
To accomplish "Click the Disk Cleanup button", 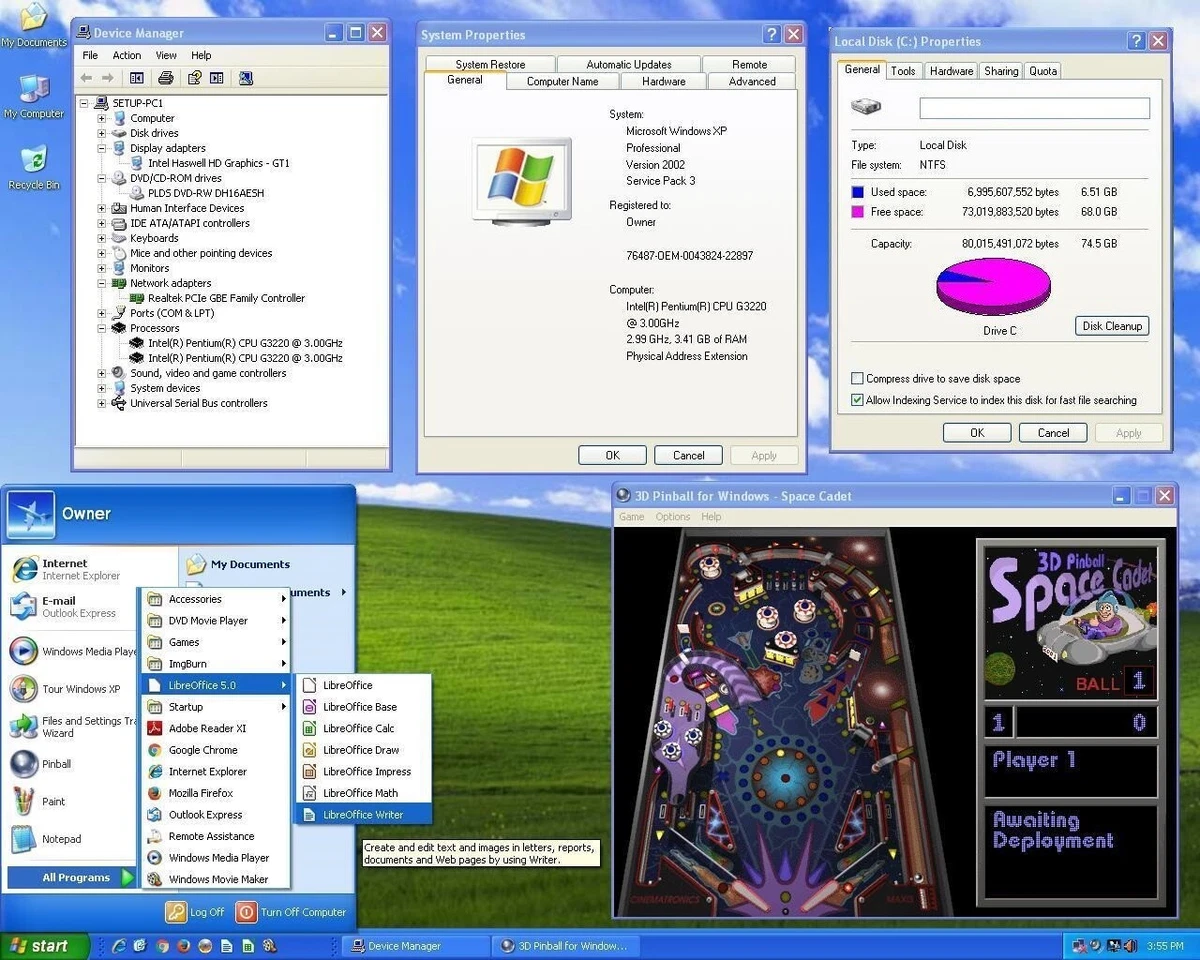I will (x=1111, y=325).
